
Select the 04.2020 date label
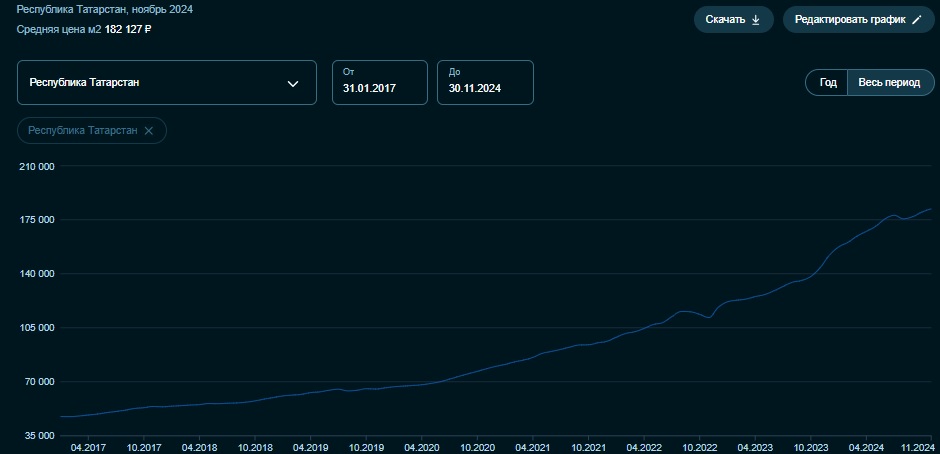(x=421, y=447)
